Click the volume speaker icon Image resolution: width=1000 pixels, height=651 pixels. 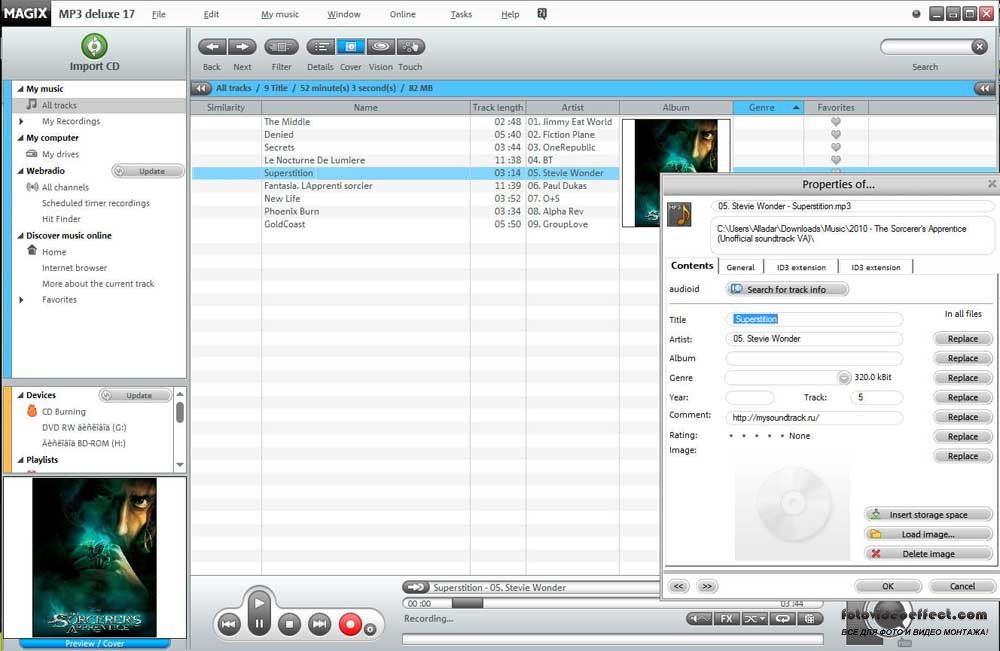(700, 618)
